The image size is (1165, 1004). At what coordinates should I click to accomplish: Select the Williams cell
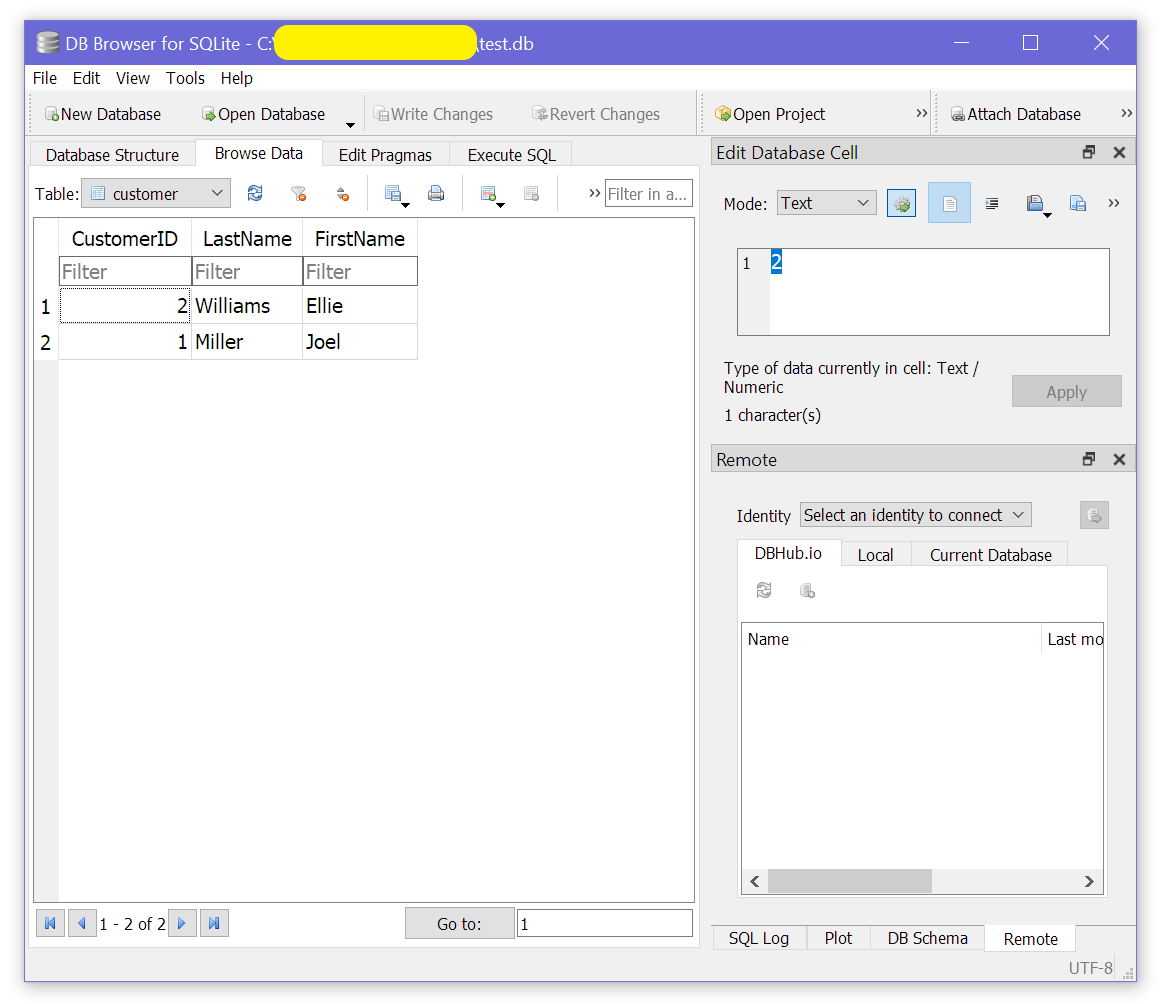coord(247,305)
